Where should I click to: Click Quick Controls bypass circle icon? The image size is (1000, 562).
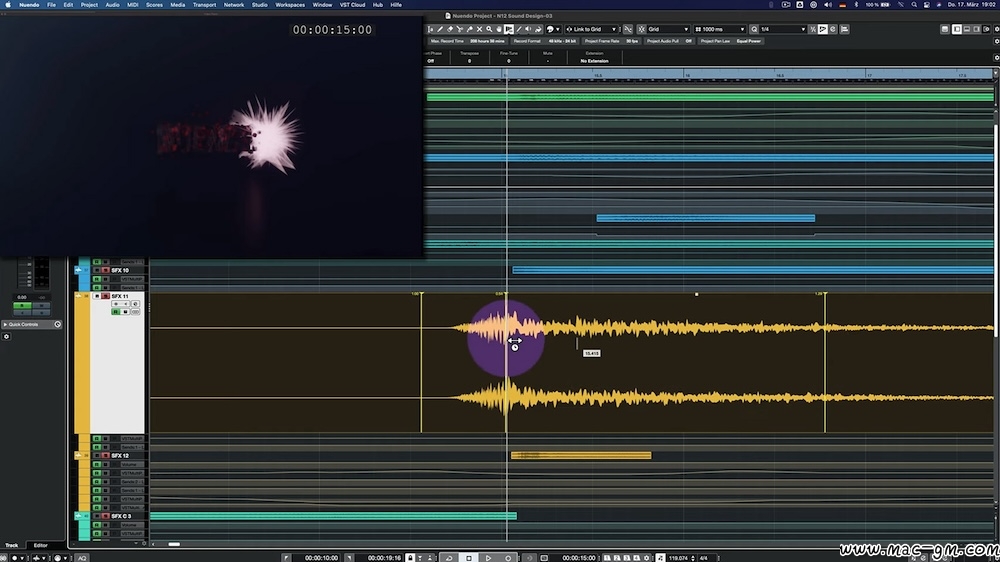(x=57, y=325)
